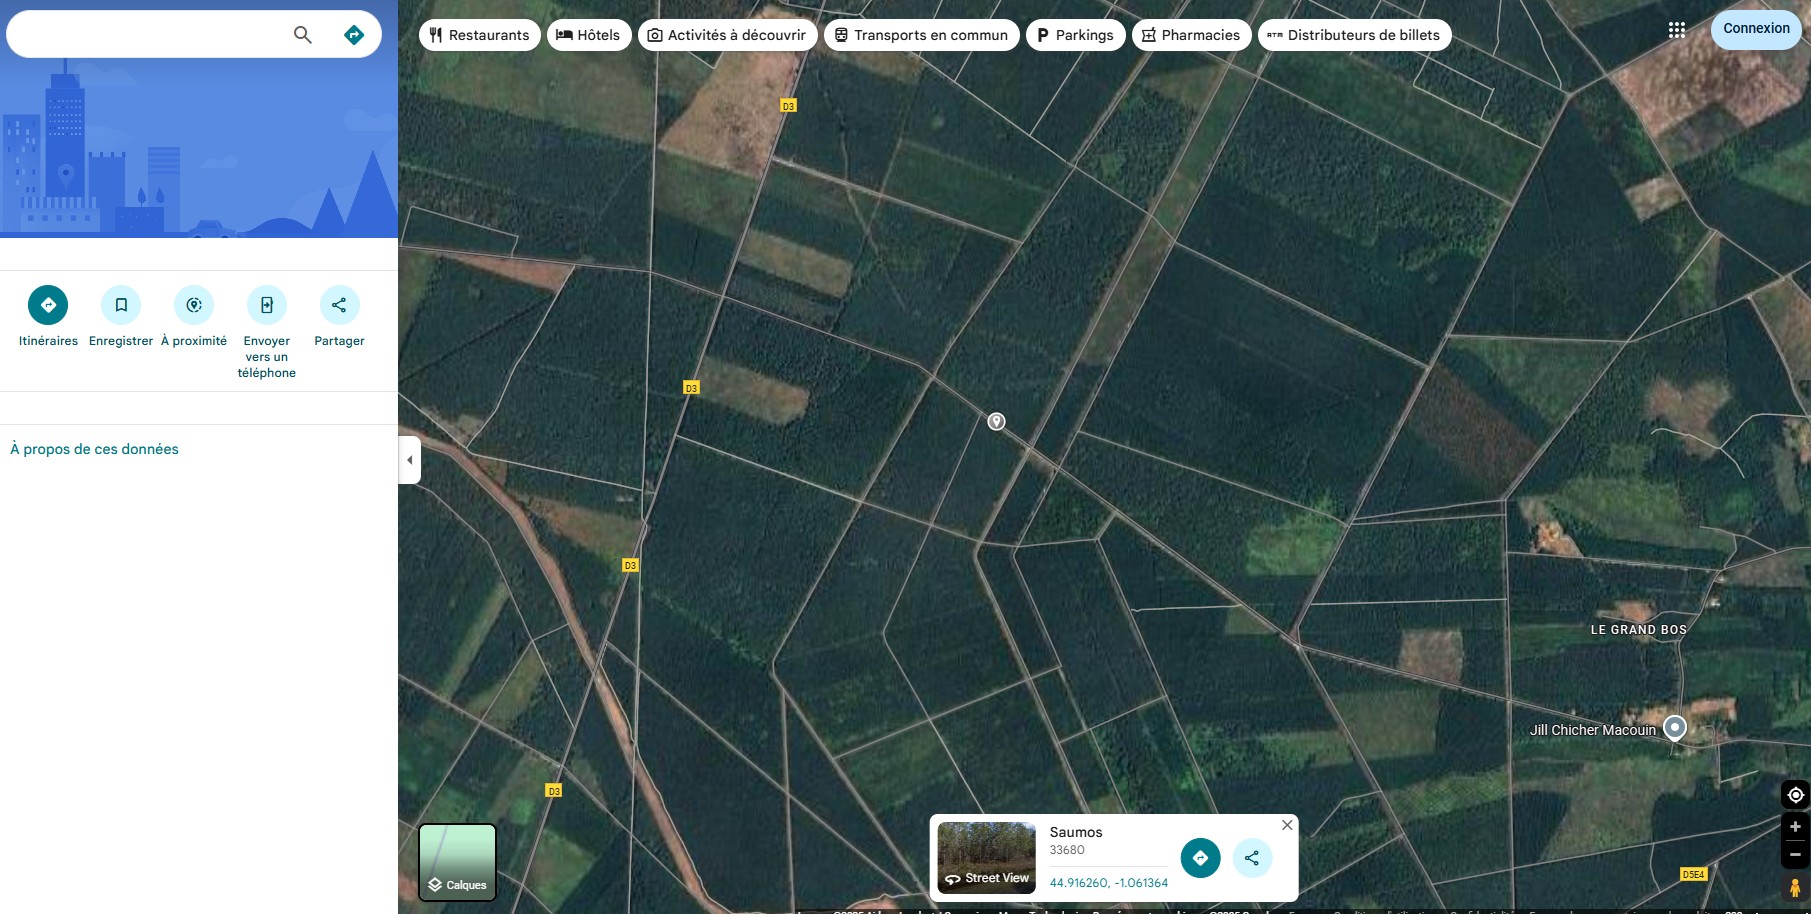This screenshot has width=1811, height=914.
Task: Share location via Partager icon
Action: [339, 305]
